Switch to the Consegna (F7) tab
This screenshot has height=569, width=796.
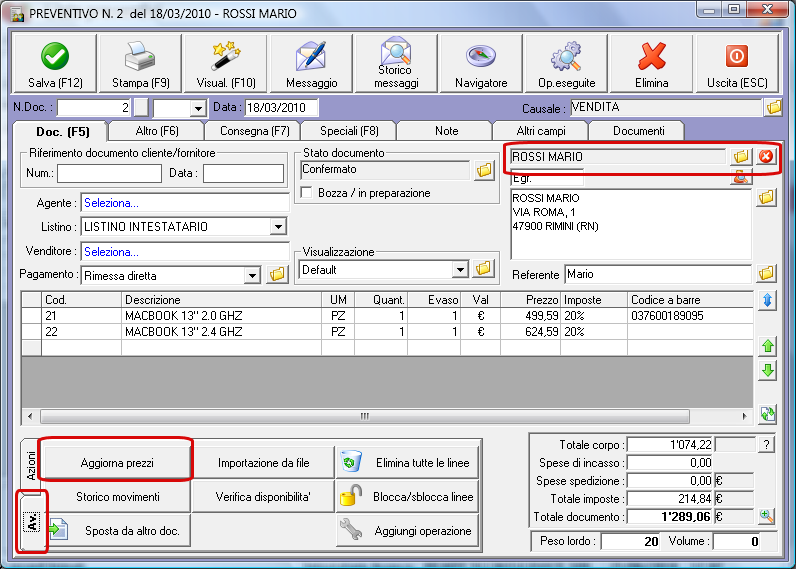click(x=253, y=131)
